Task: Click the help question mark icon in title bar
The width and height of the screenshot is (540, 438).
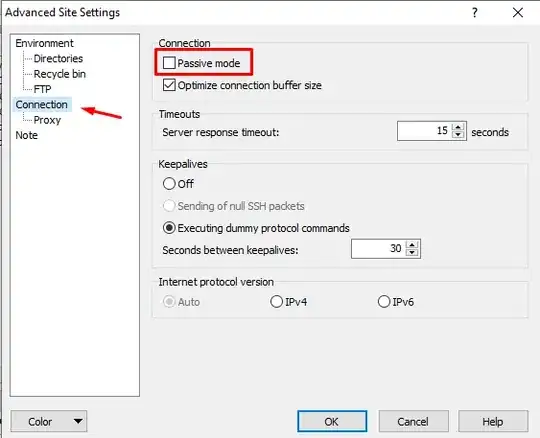Action: 475,13
